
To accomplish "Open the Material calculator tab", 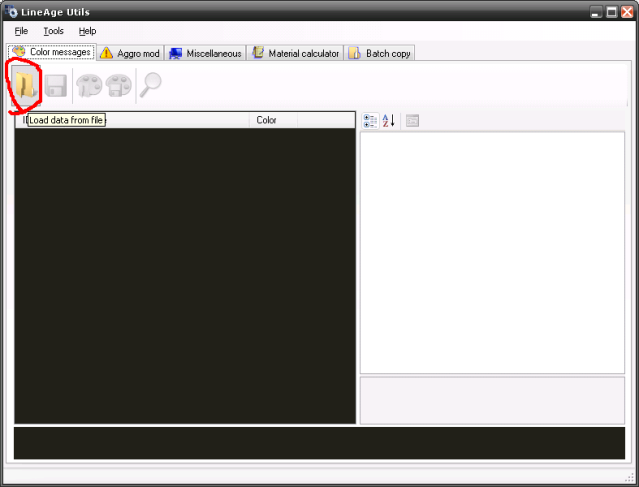I will coord(296,53).
